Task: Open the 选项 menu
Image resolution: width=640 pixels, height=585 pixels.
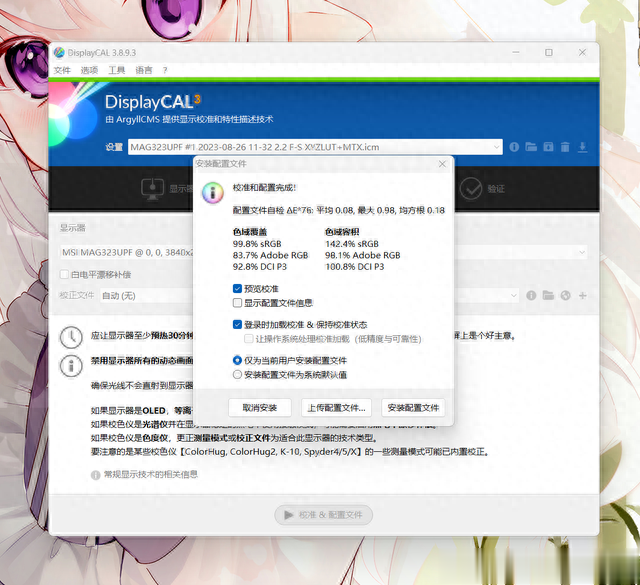Action: tap(89, 70)
